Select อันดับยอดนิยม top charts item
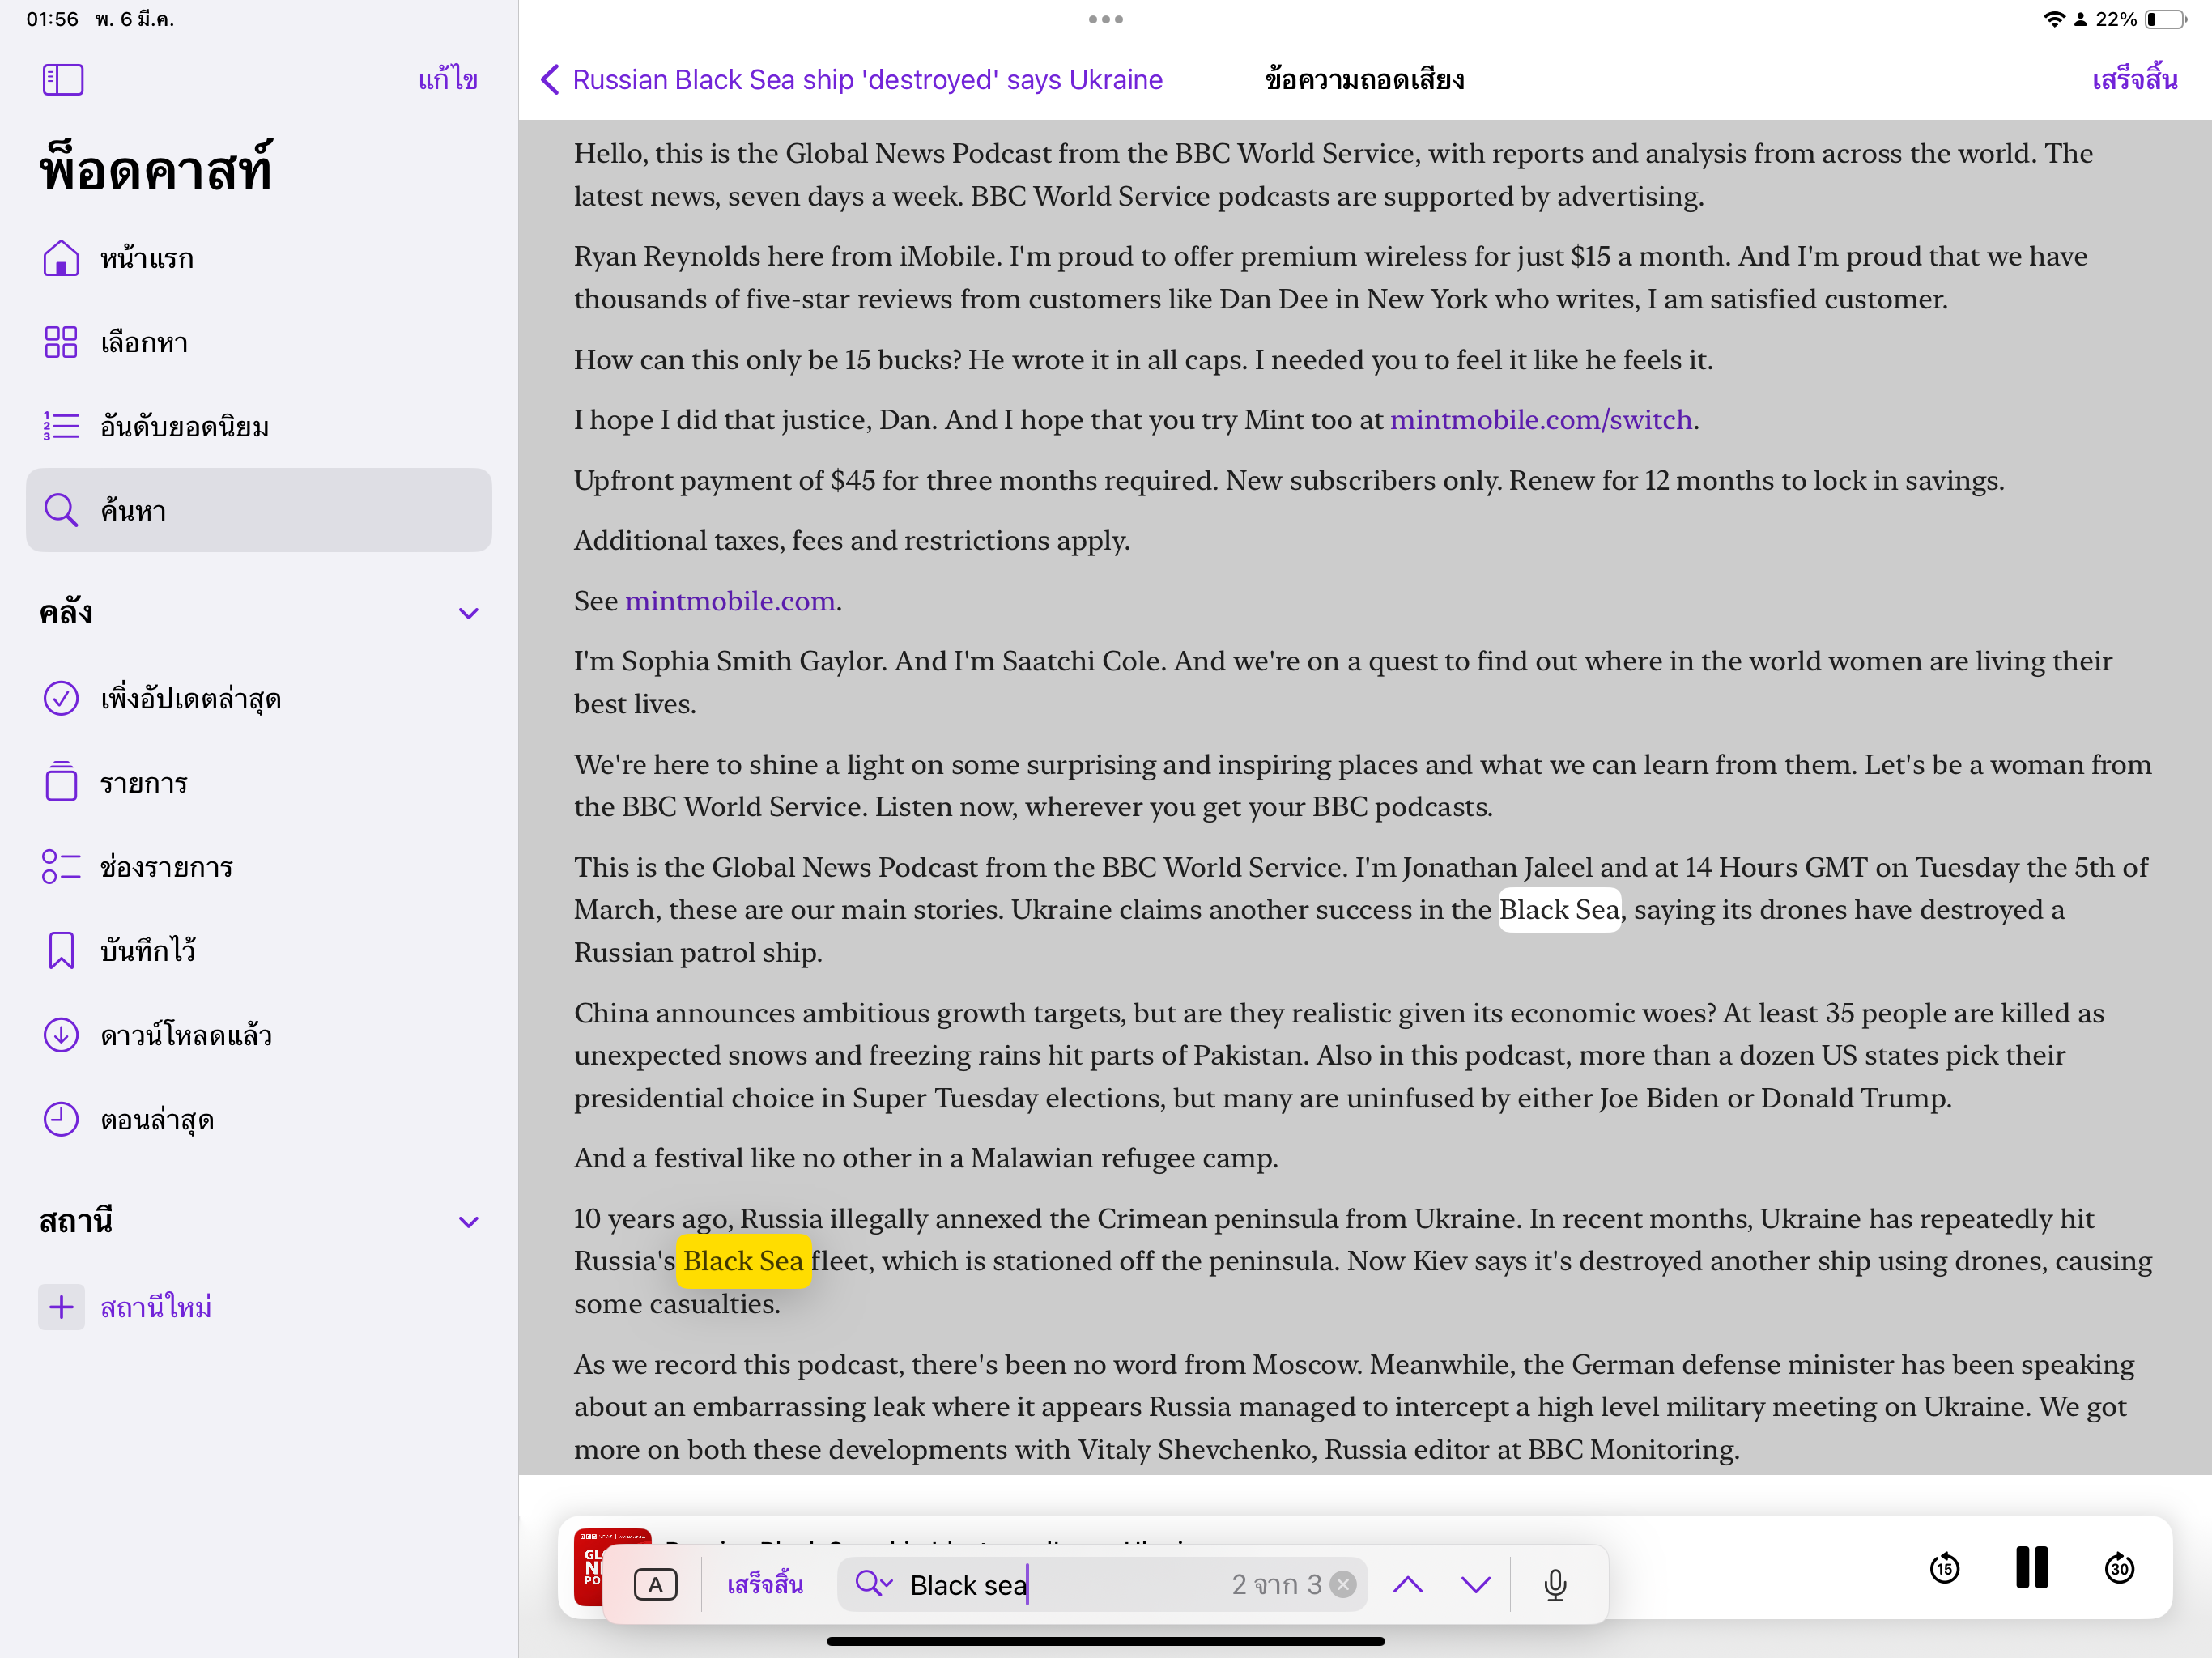 184,427
